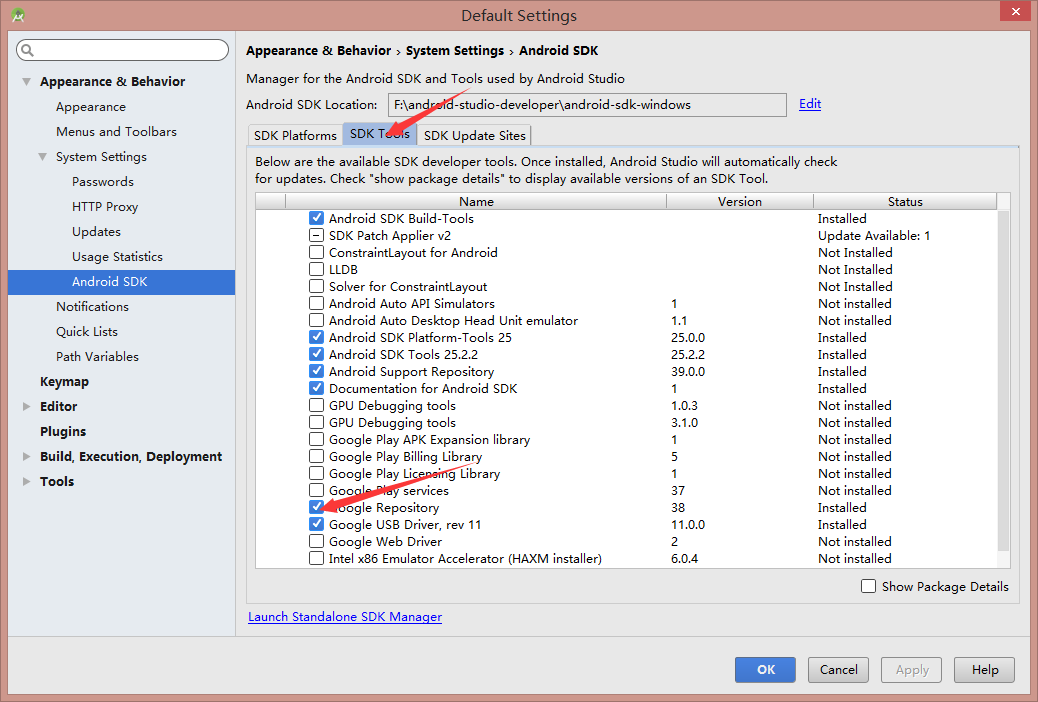Open Help for settings

click(x=984, y=670)
